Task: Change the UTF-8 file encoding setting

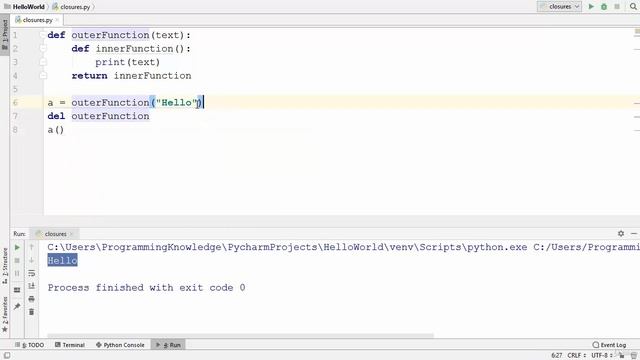Action: pos(602,356)
